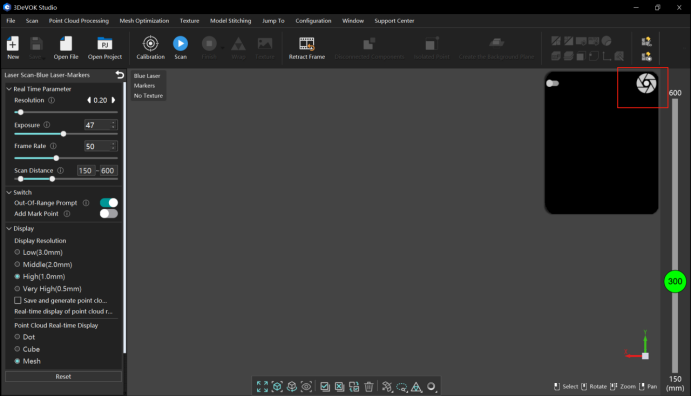Click the invert selection icon
The width and height of the screenshot is (692, 396).
pos(354,387)
